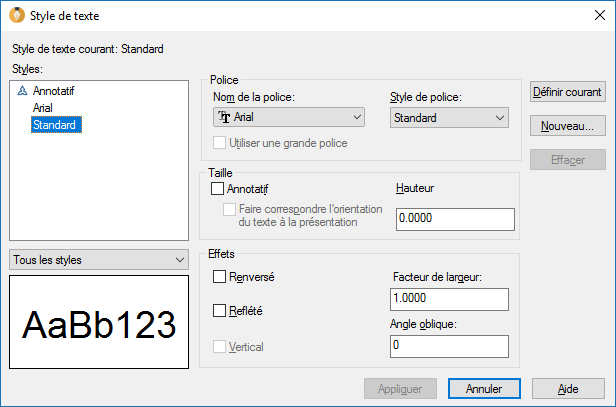This screenshot has height=407, width=616.
Task: Check the Reflété option
Action: click(220, 311)
